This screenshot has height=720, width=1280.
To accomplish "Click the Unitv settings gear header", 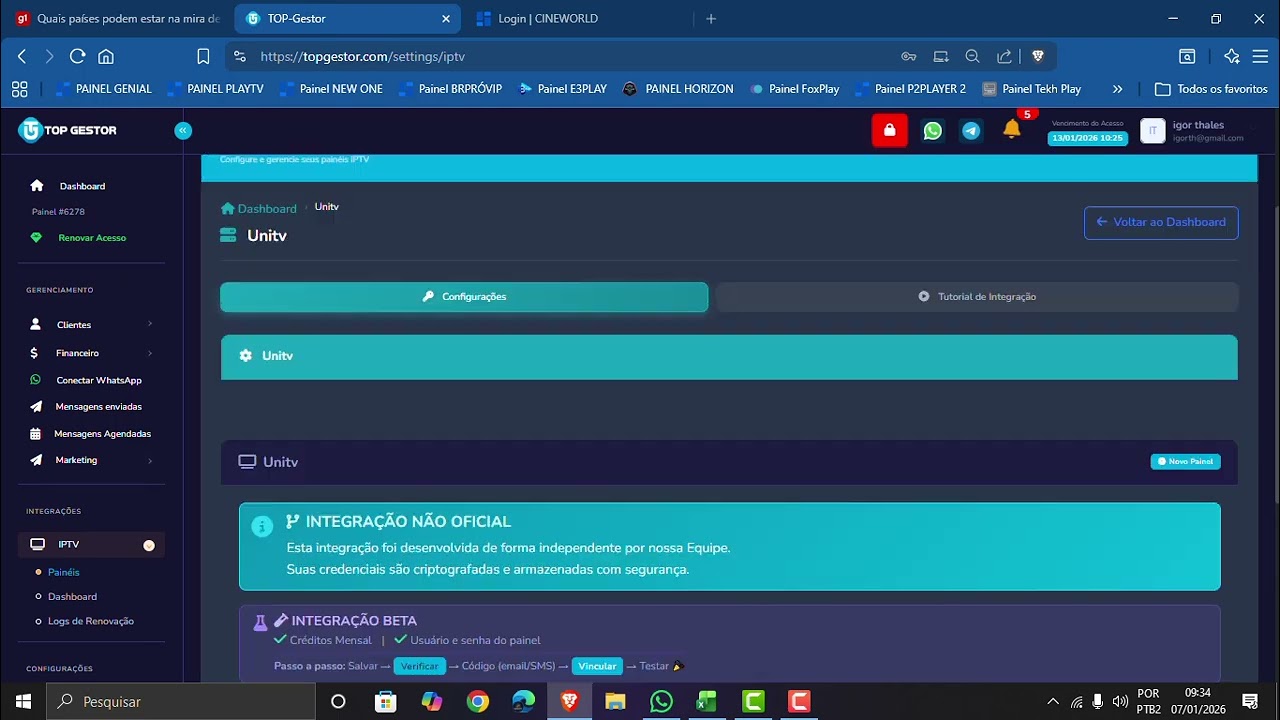I will tap(729, 356).
